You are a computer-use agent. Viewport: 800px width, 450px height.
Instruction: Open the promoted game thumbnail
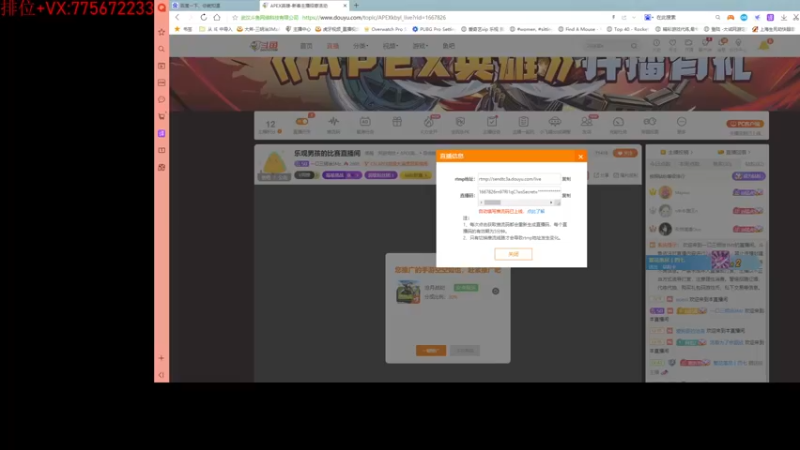coord(408,292)
